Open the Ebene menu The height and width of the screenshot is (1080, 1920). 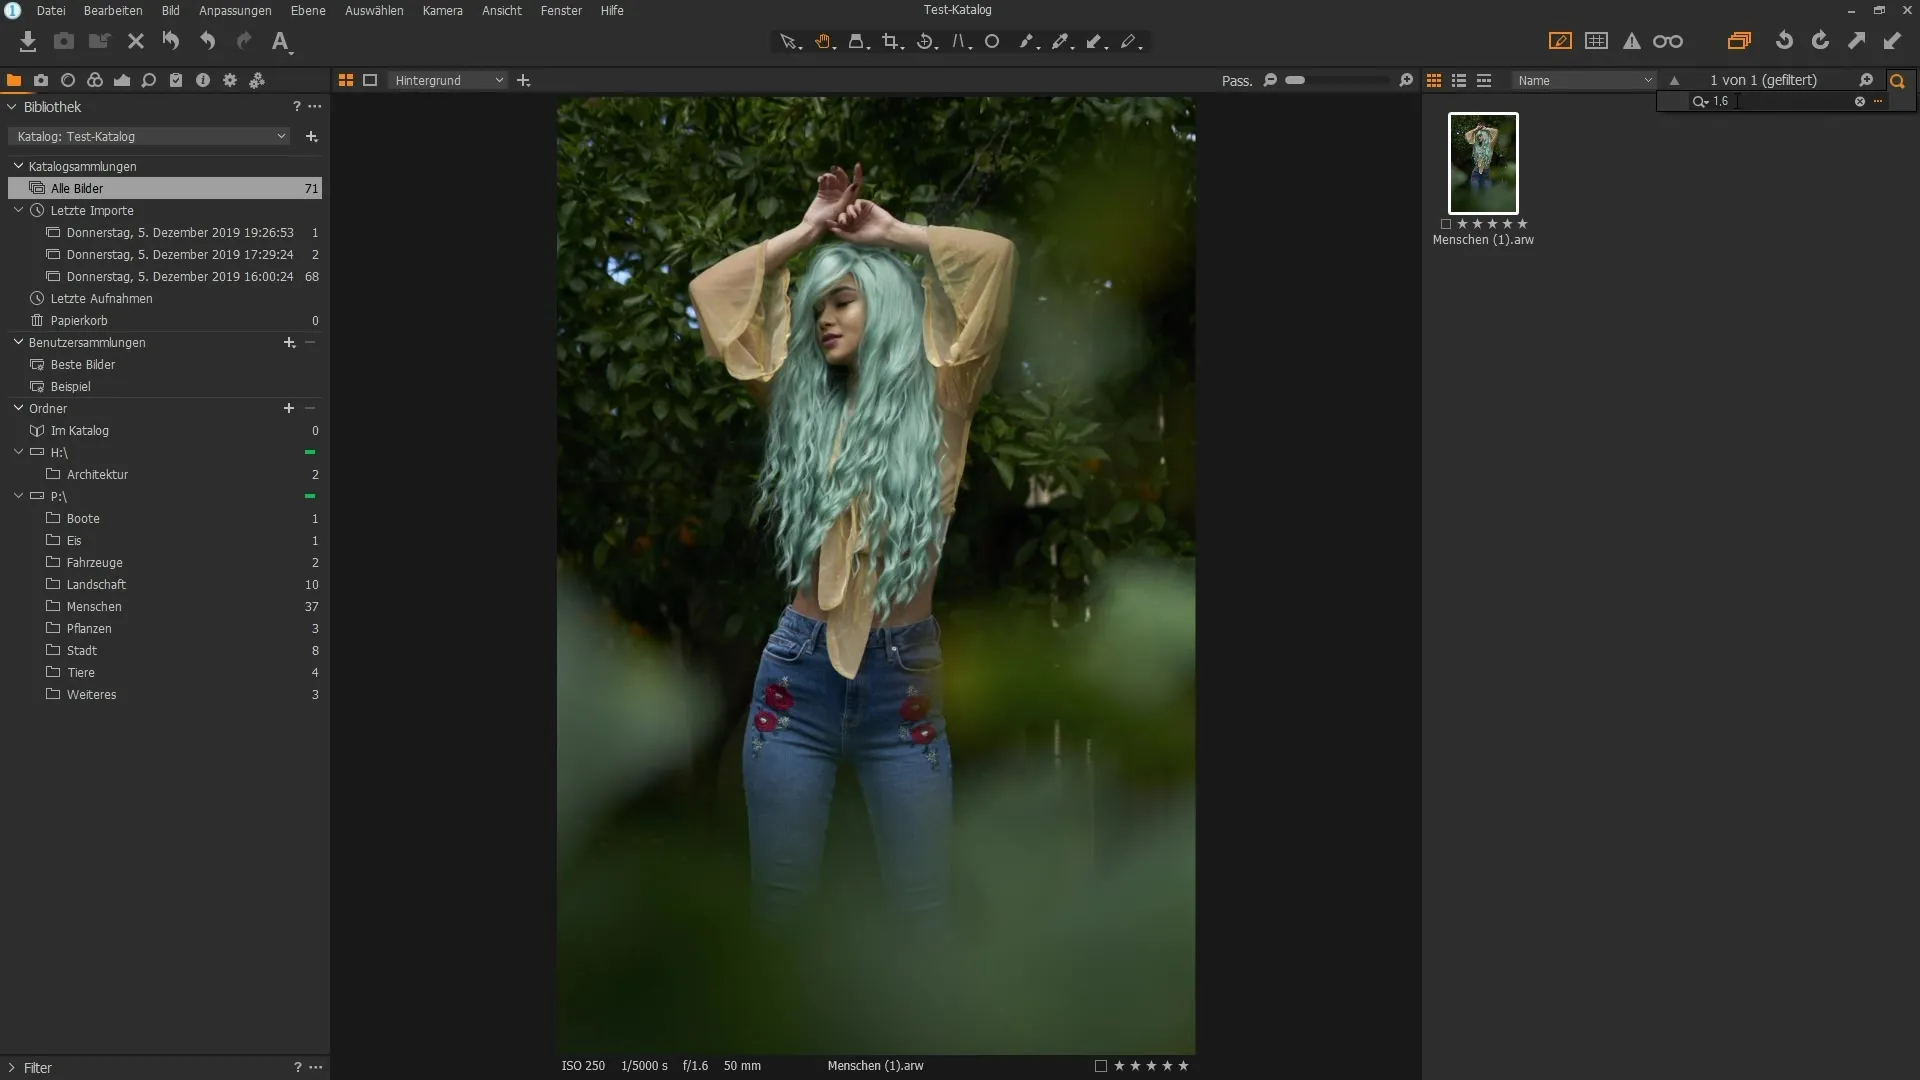pyautogui.click(x=308, y=10)
